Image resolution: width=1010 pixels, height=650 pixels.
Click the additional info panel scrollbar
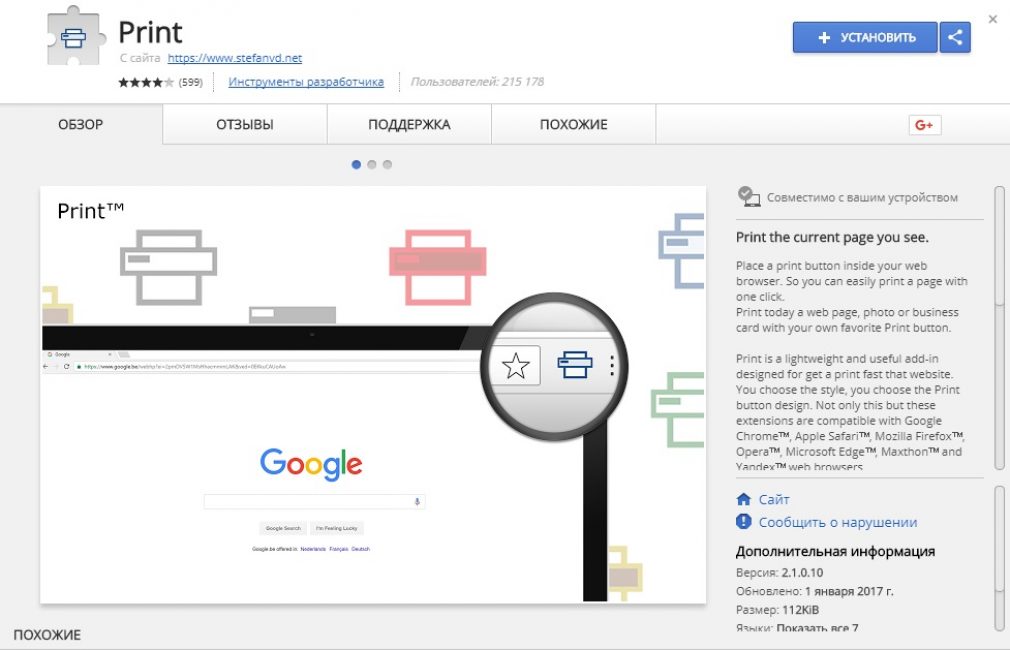click(999, 557)
